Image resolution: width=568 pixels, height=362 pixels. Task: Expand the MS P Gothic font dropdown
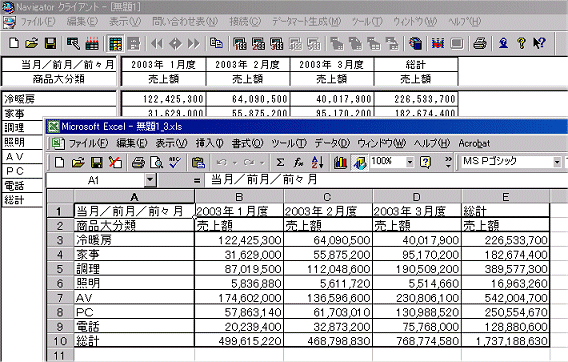click(x=557, y=162)
